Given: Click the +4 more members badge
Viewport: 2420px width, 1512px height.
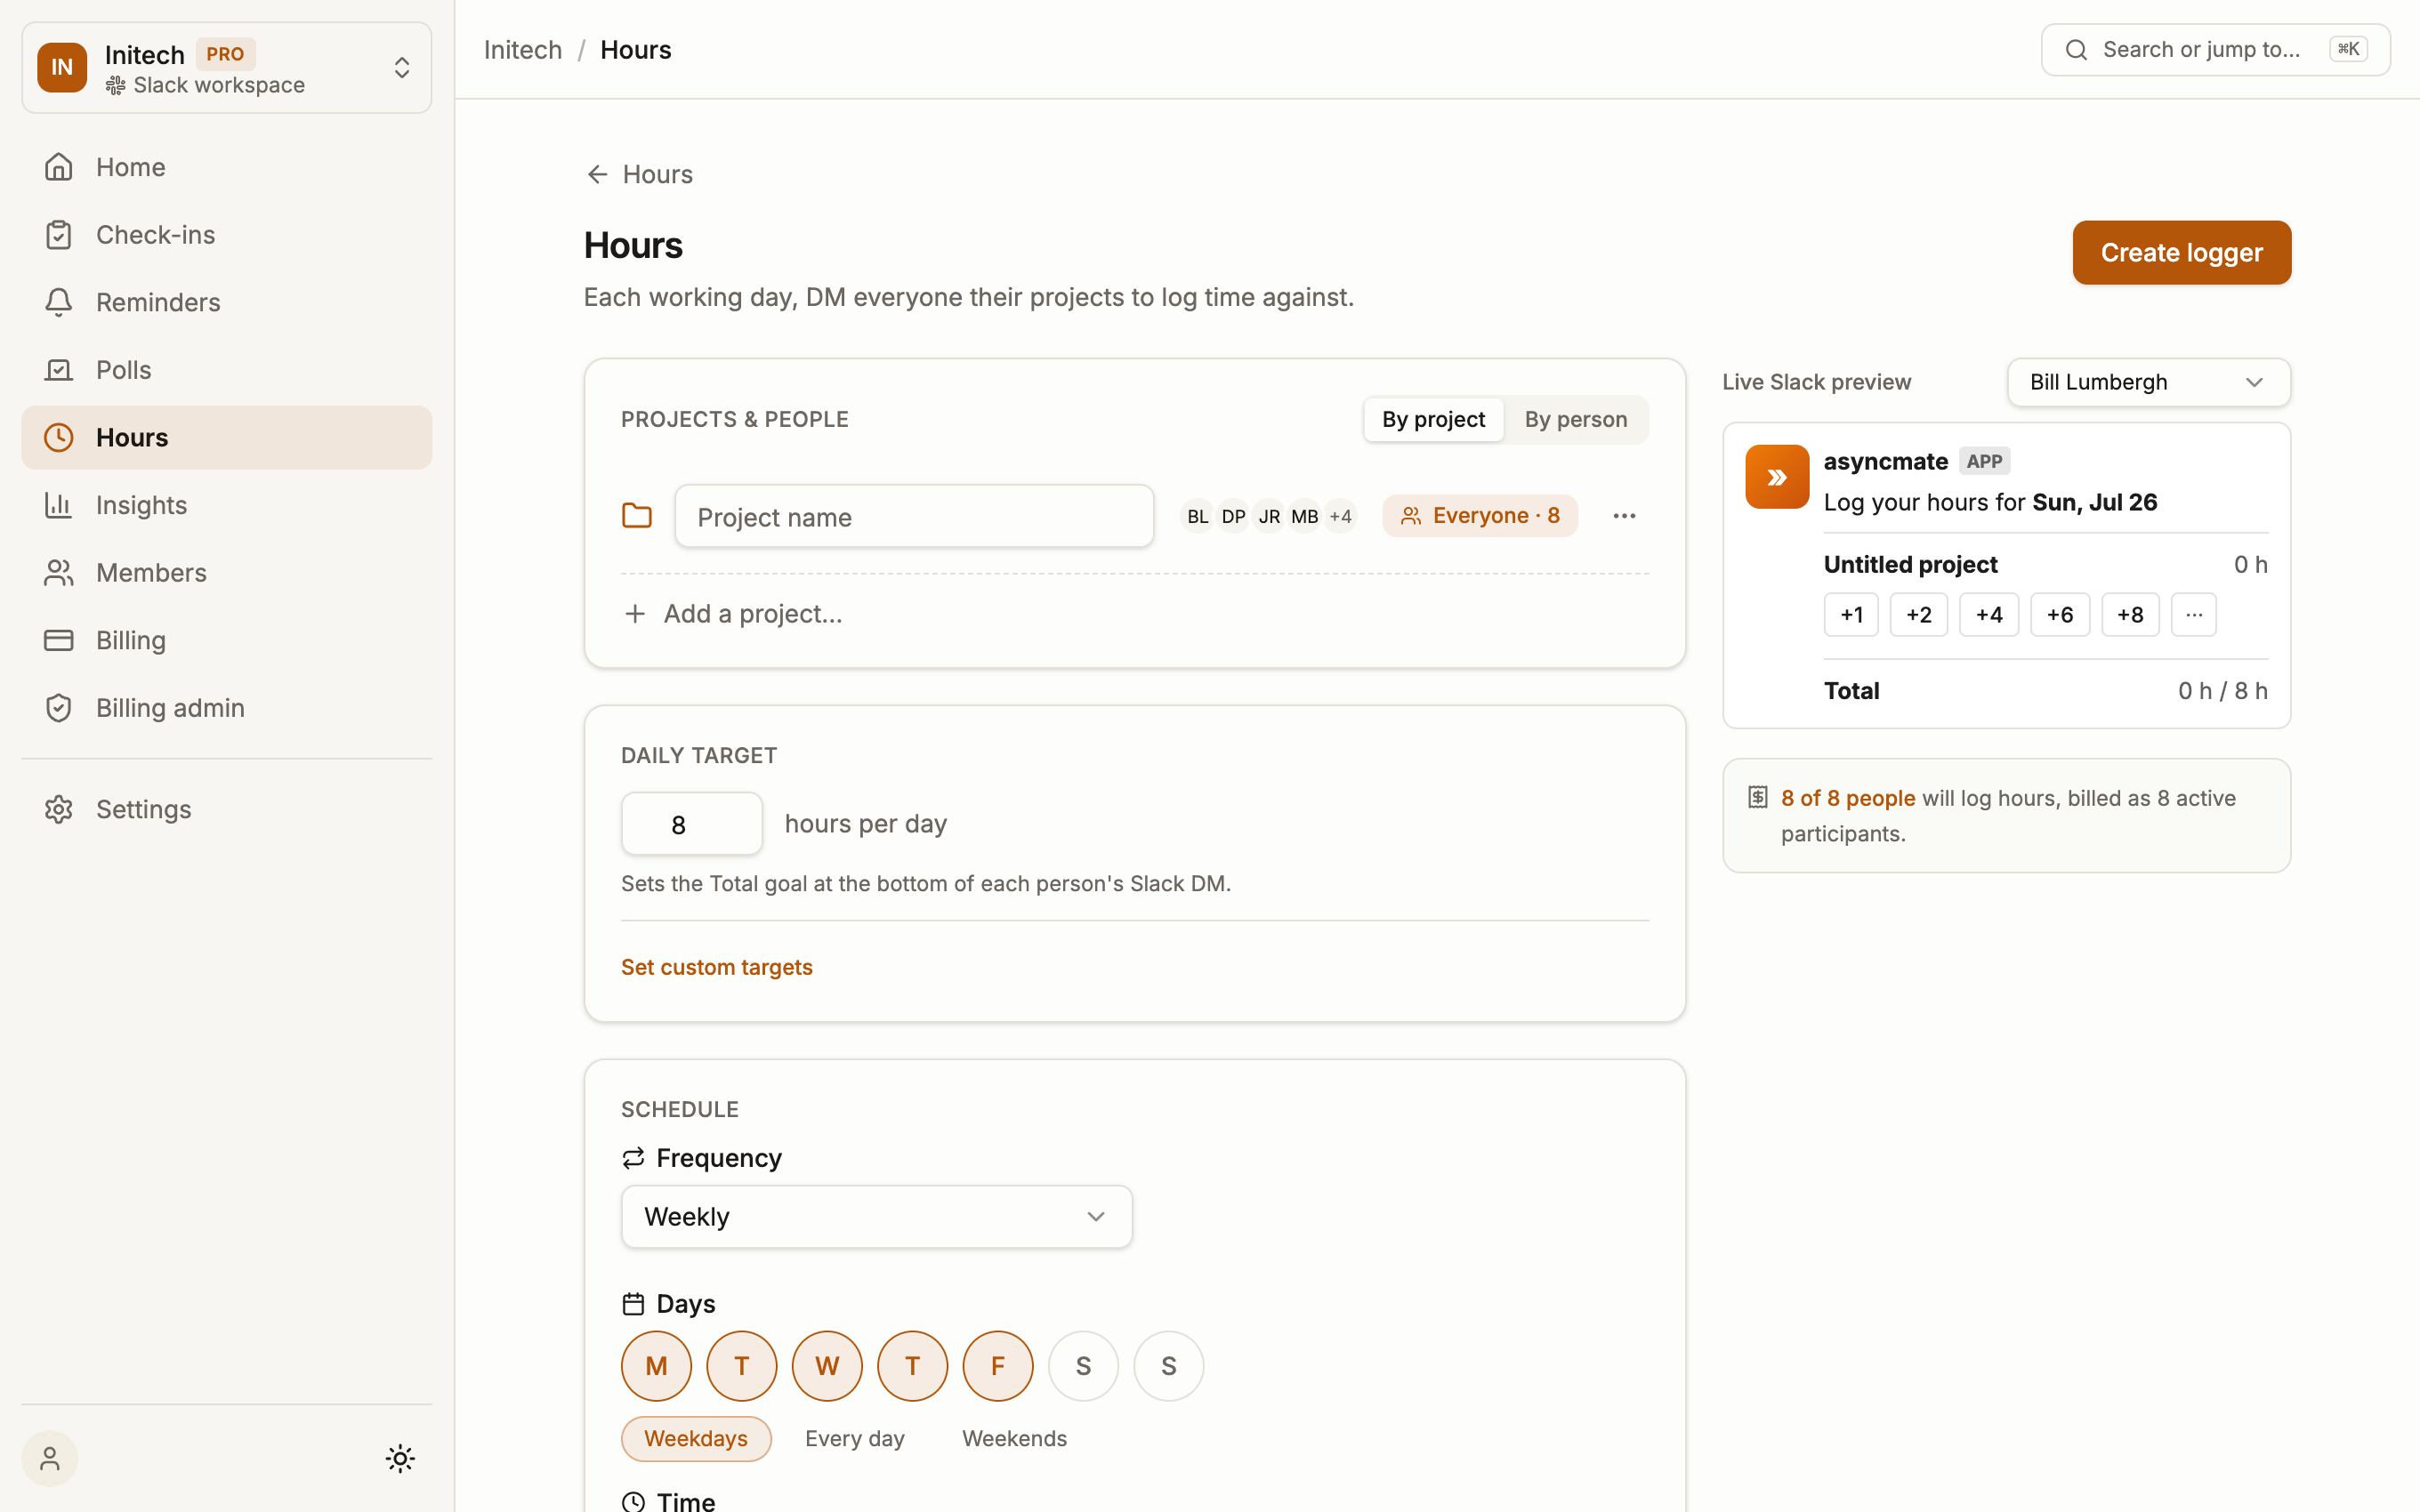Looking at the screenshot, I should coord(1340,516).
